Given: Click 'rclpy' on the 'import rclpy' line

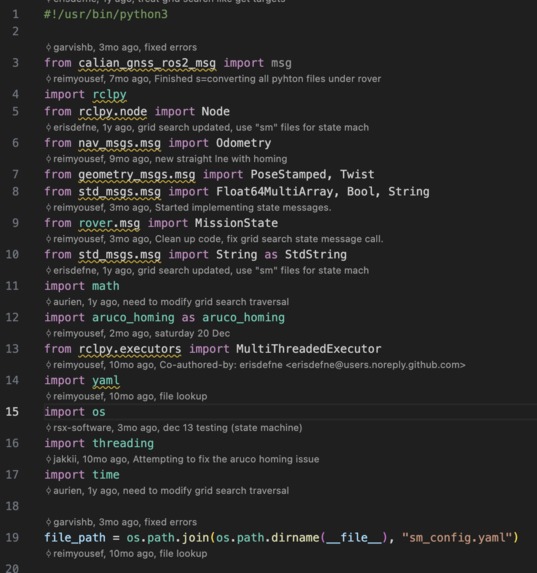Looking at the screenshot, I should pyautogui.click(x=109, y=94).
